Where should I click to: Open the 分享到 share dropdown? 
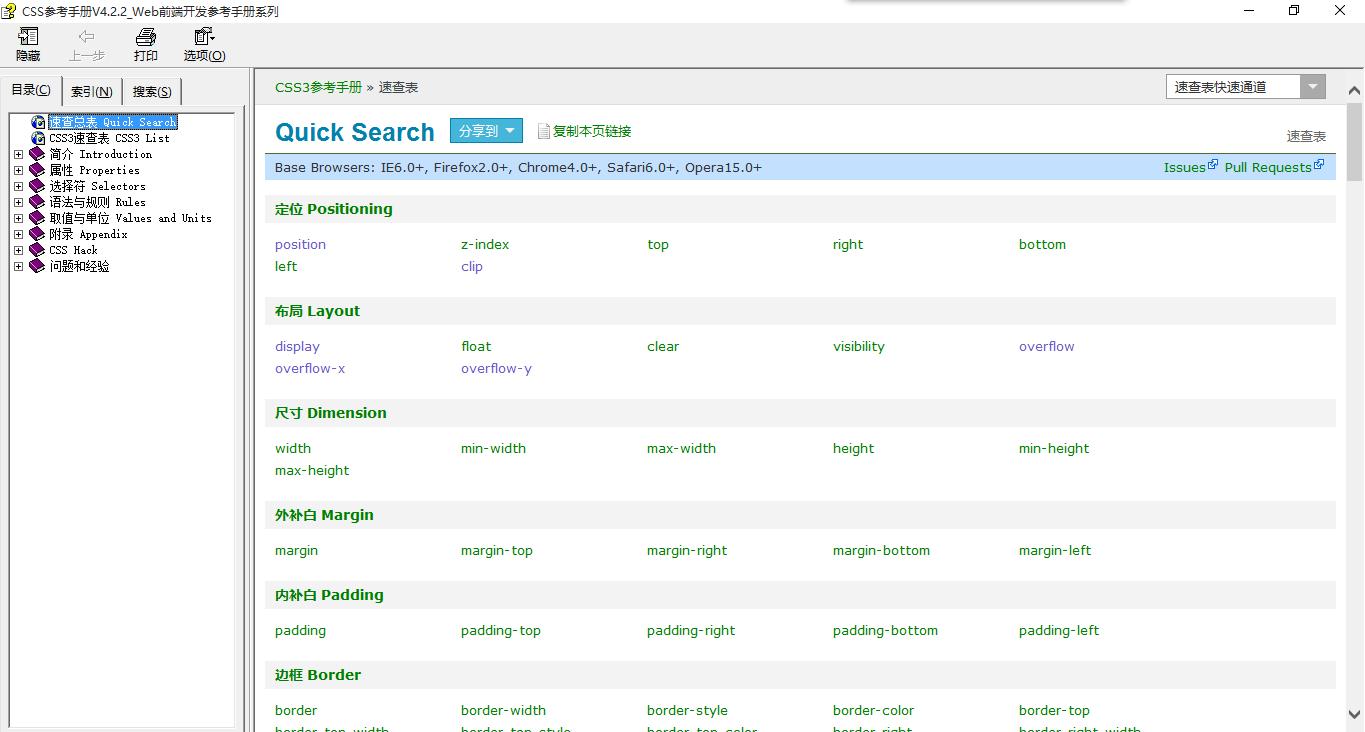coord(486,131)
